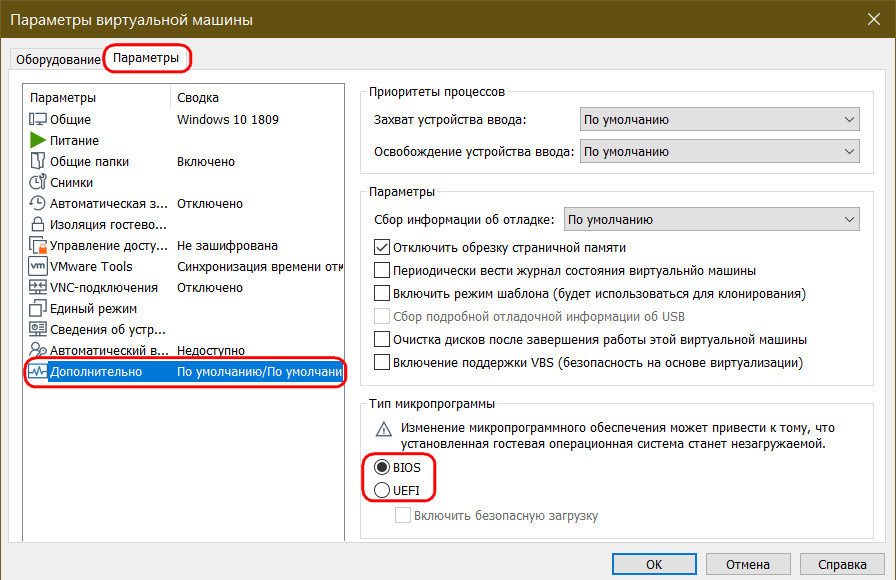This screenshot has width=896, height=580.
Task: Select the green Power play icon
Action: click(38, 140)
